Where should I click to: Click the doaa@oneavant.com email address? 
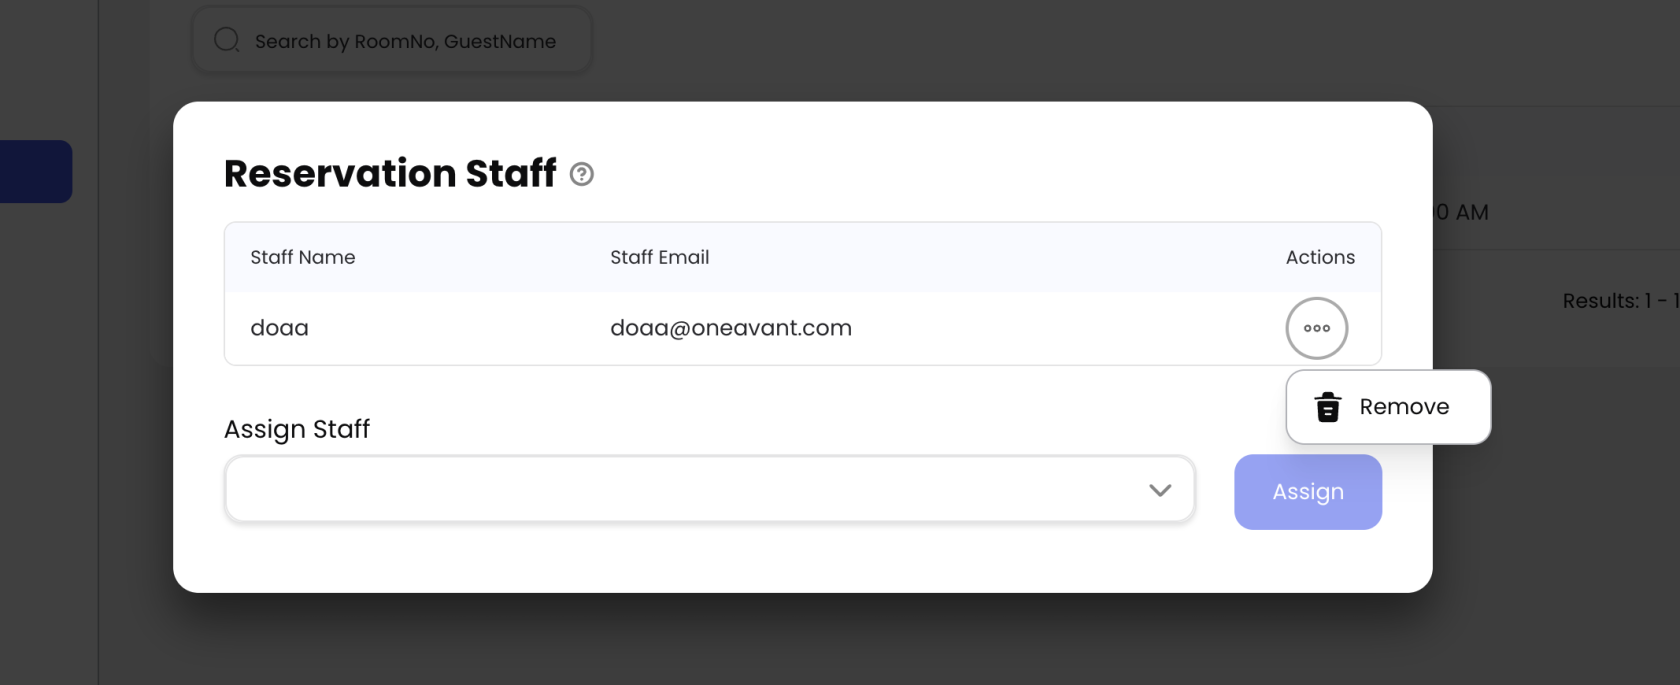point(730,328)
